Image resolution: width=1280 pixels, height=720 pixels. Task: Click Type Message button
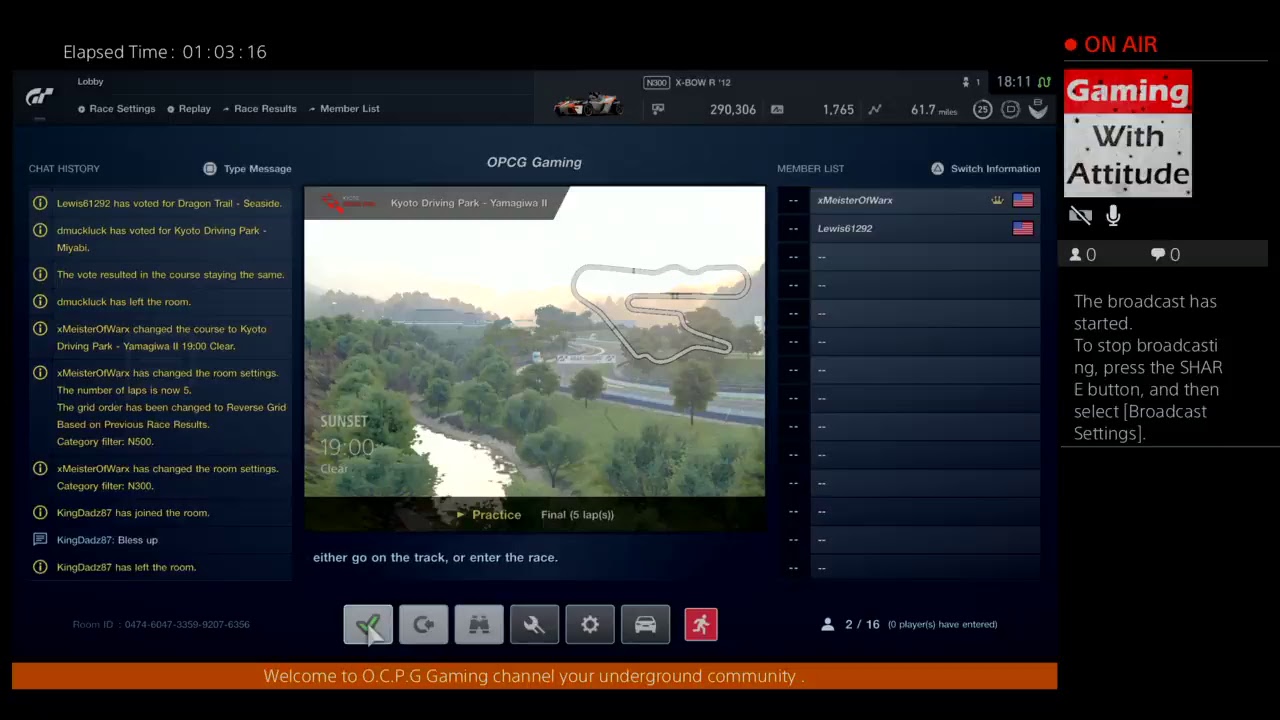(x=248, y=169)
